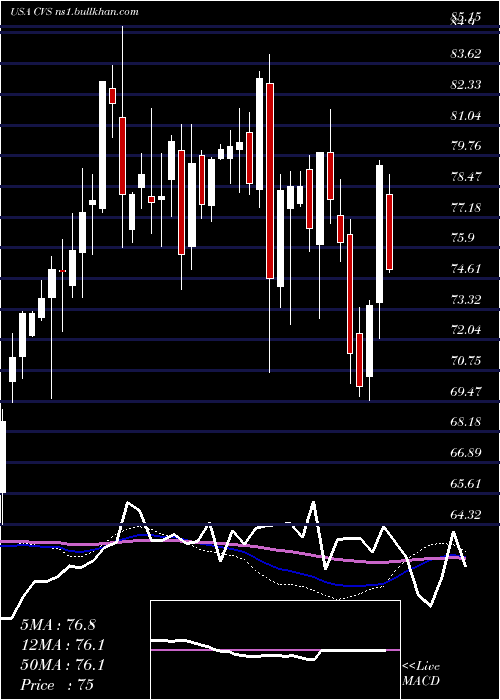
Task: Click the 81.04 price axis label
Action: click(x=466, y=116)
